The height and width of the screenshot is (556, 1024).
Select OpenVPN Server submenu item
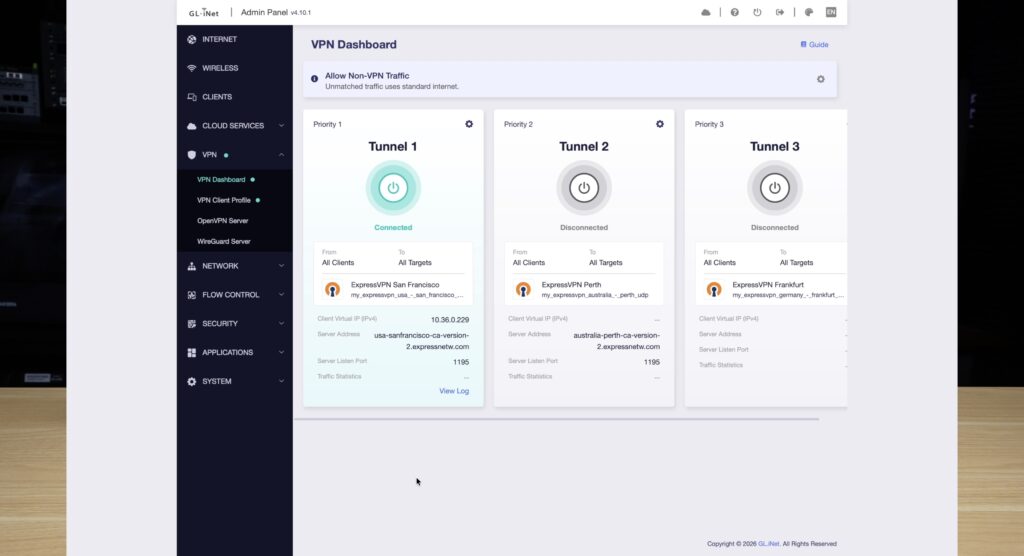[223, 221]
